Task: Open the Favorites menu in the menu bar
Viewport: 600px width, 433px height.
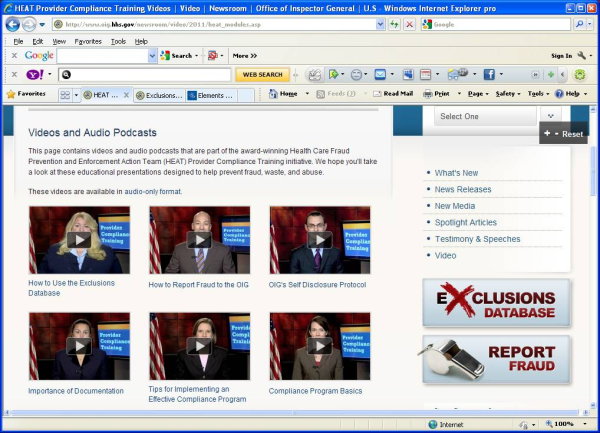Action: [88, 41]
